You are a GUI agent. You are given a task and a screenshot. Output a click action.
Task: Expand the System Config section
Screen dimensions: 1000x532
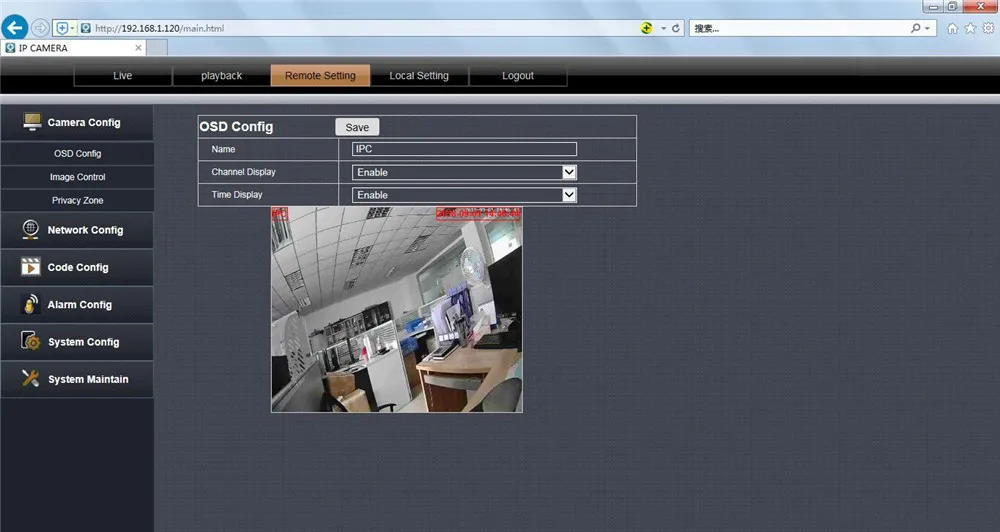pyautogui.click(x=77, y=342)
